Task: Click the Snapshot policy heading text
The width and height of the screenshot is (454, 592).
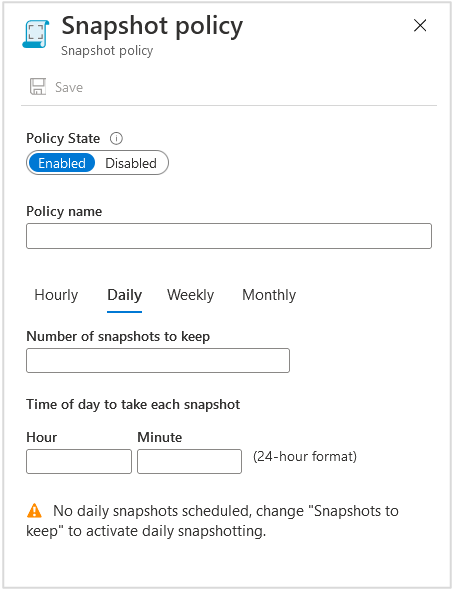Action: coord(152,26)
